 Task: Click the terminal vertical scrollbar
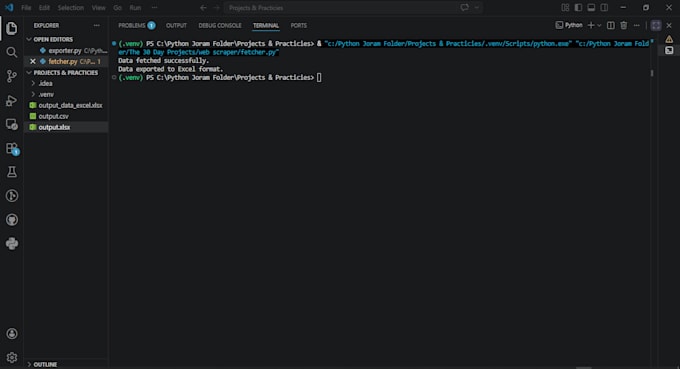[x=652, y=73]
